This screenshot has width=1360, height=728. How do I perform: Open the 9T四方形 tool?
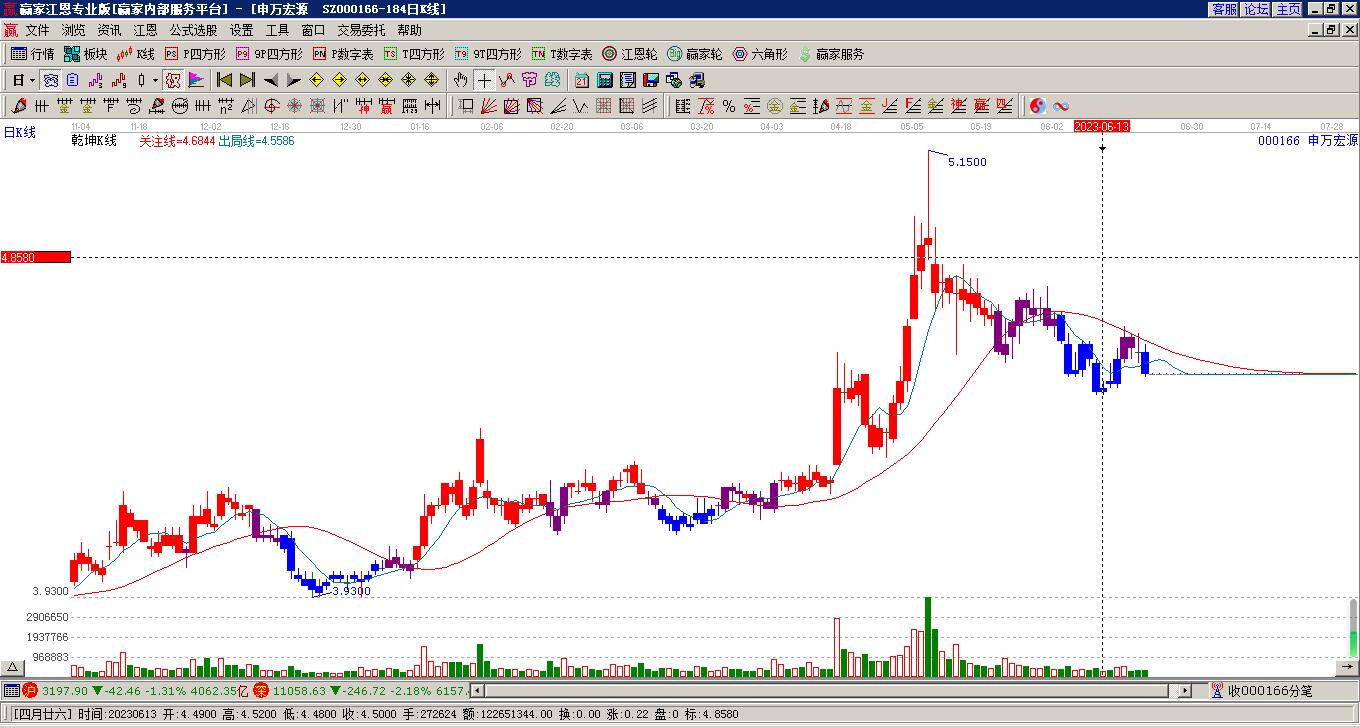(488, 54)
